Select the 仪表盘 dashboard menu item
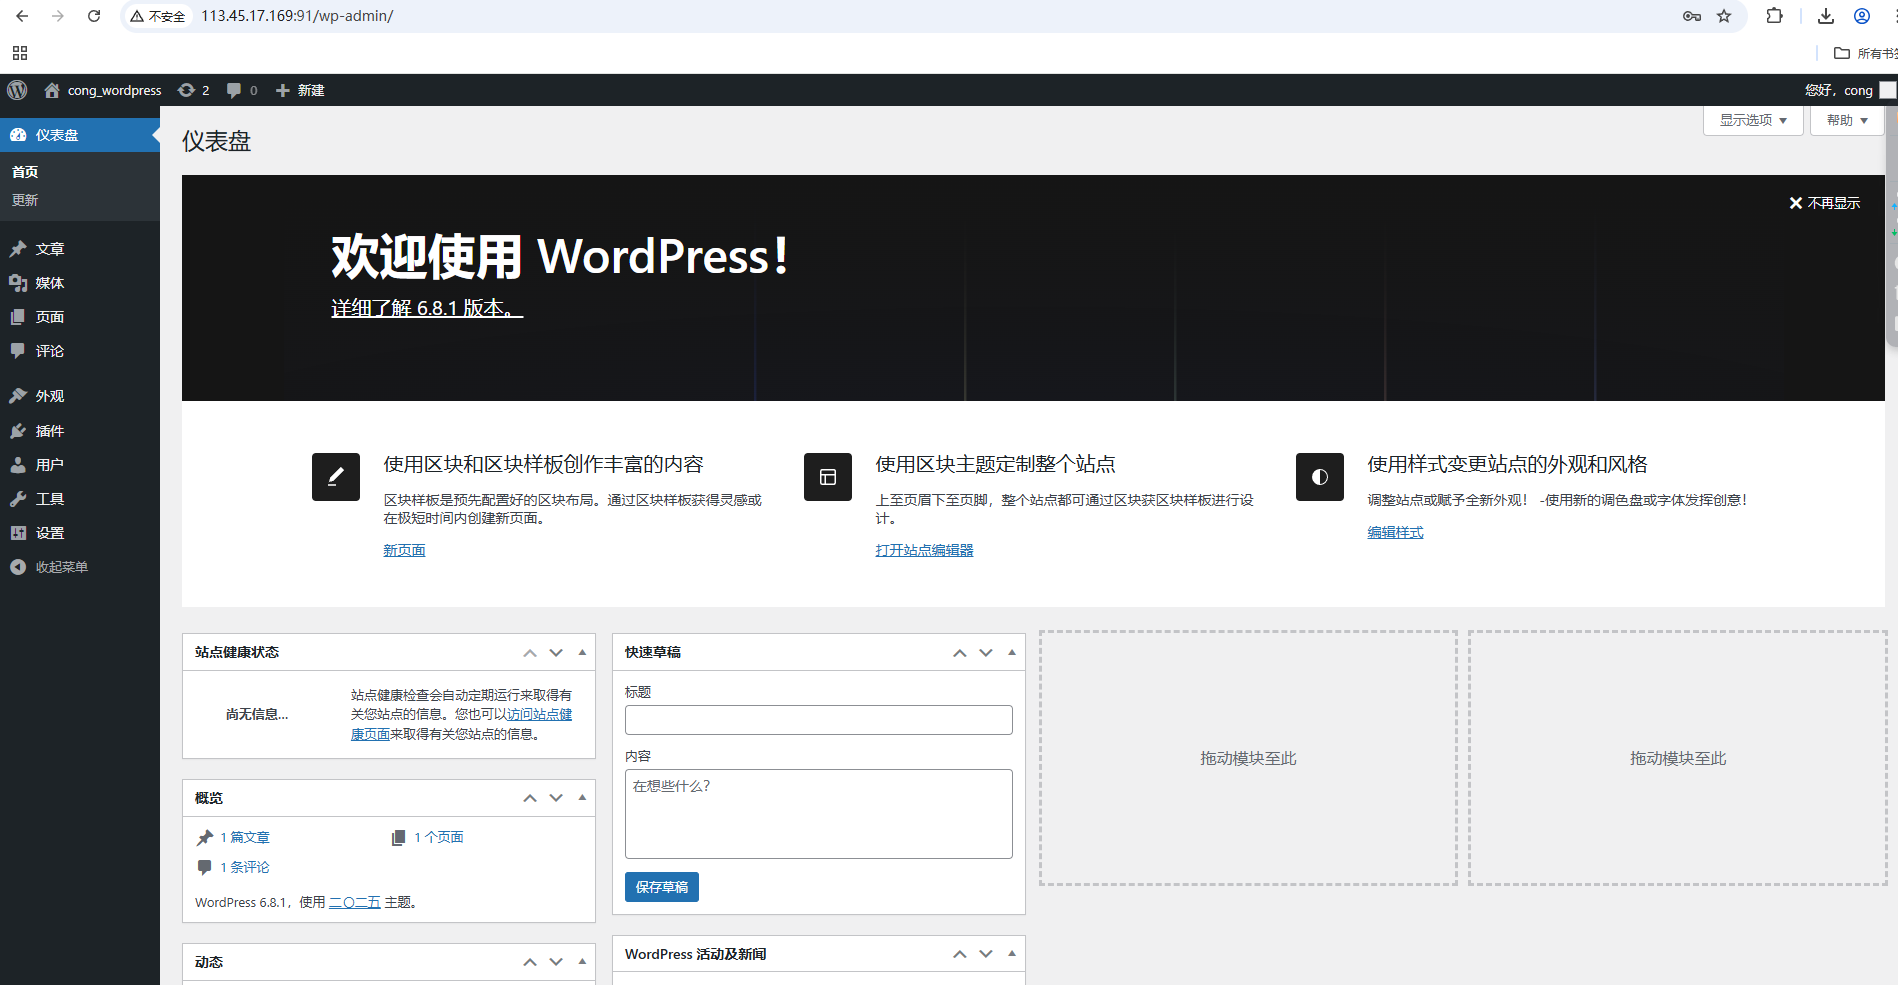 click(x=80, y=135)
